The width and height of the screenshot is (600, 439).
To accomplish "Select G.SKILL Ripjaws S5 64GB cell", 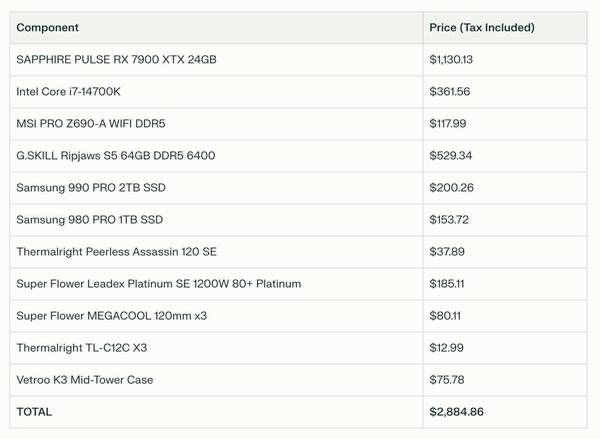I will tap(115, 156).
